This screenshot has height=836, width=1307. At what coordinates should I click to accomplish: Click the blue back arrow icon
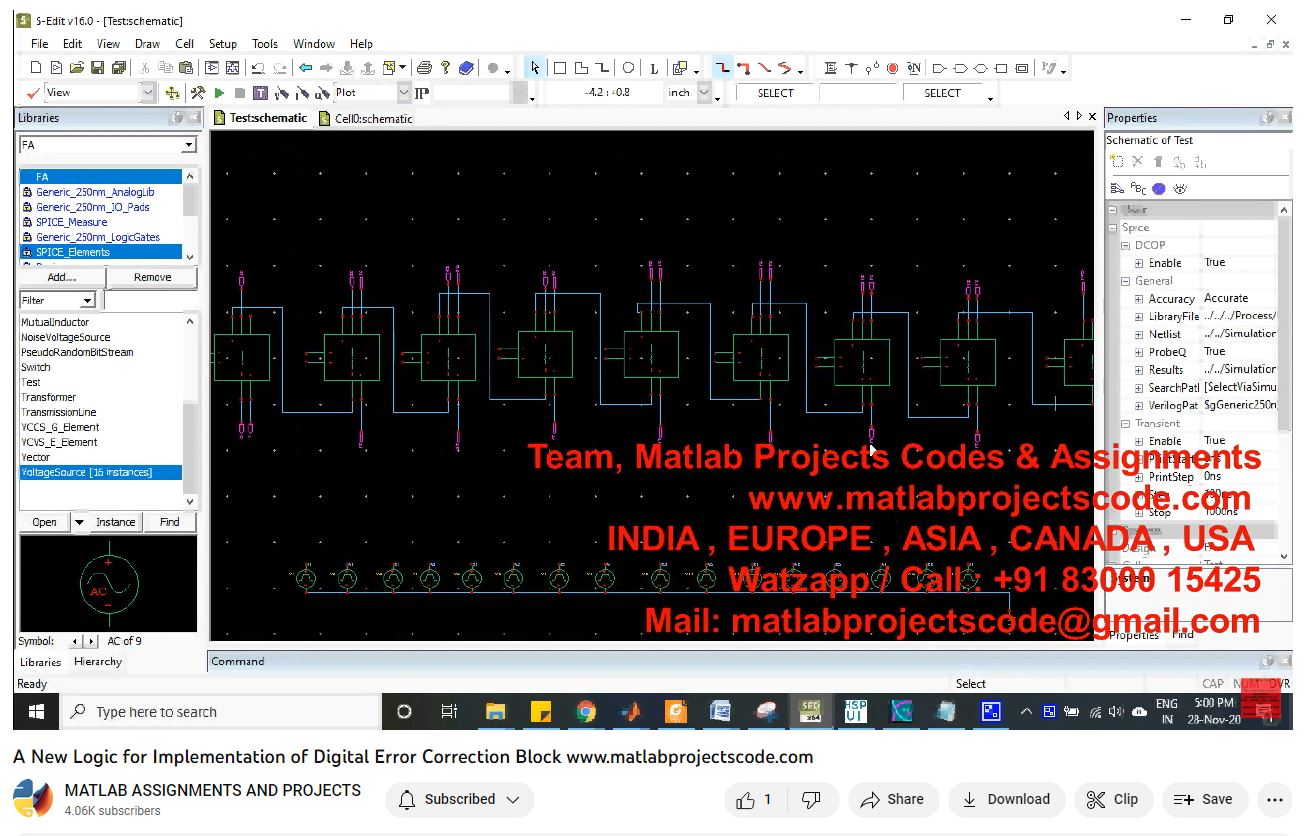coord(305,68)
